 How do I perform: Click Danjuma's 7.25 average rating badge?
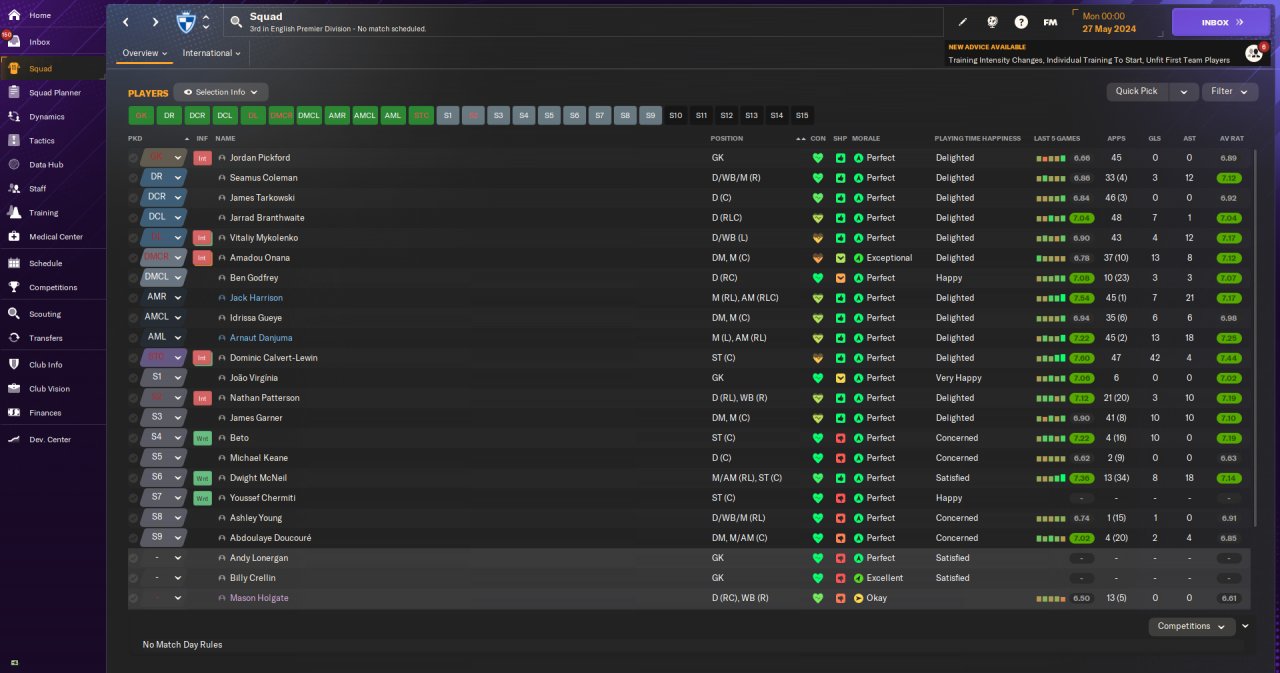(x=1230, y=338)
